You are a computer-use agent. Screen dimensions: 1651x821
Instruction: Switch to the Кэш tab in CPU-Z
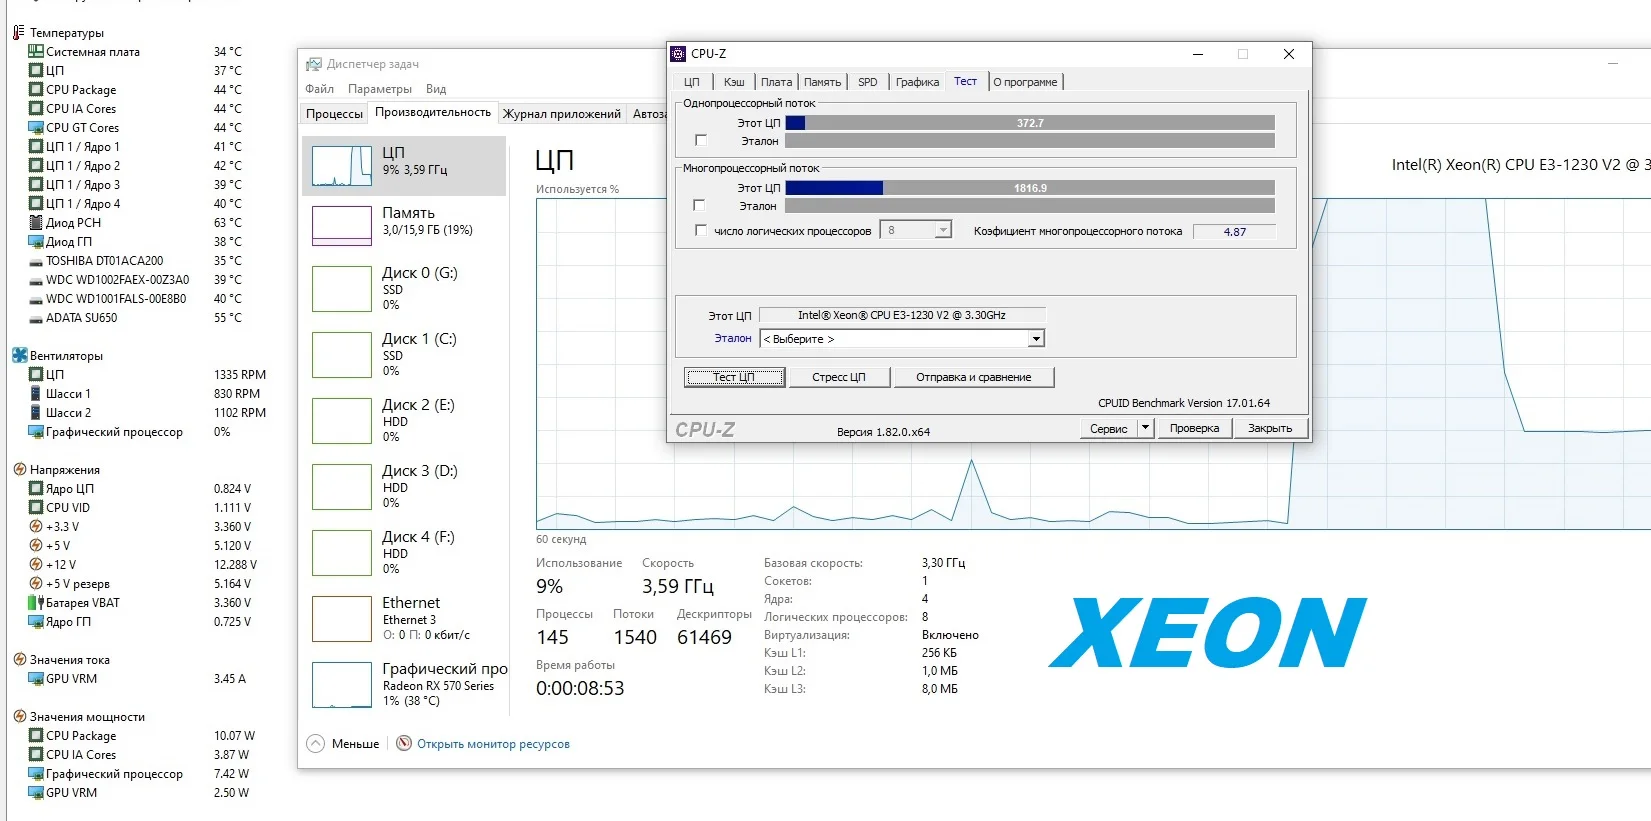(734, 82)
